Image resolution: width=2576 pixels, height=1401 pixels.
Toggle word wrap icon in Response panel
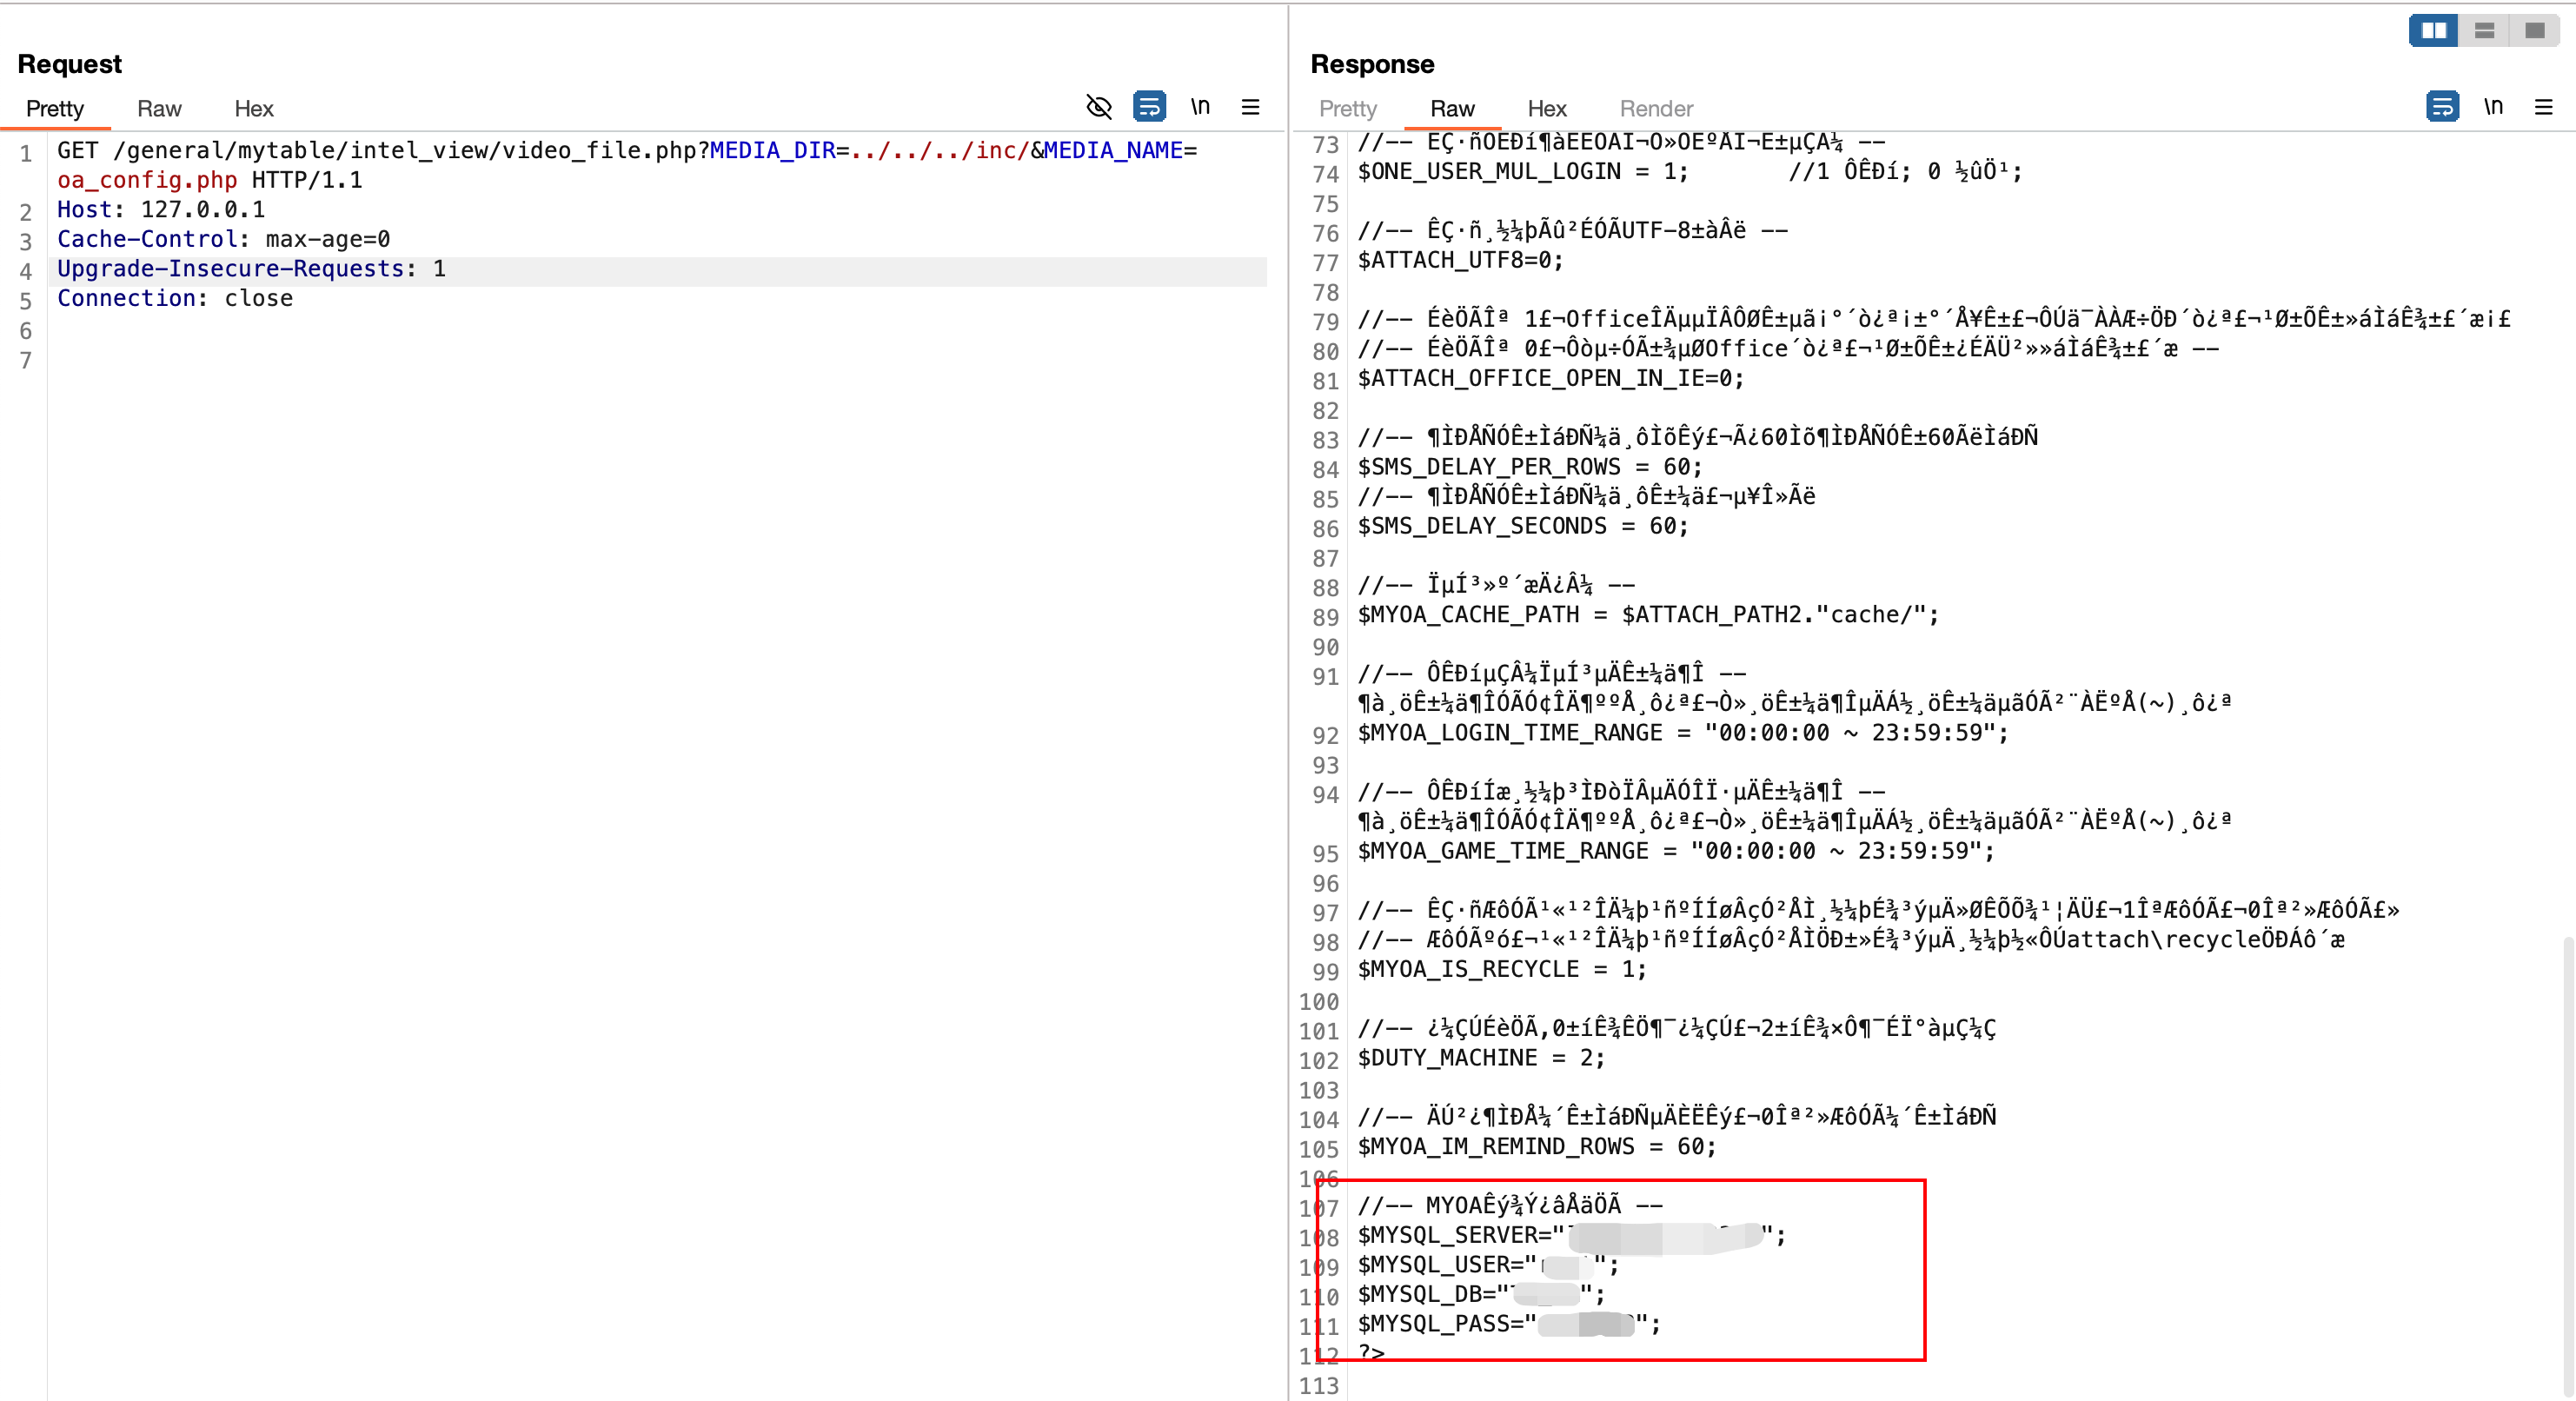(2442, 106)
